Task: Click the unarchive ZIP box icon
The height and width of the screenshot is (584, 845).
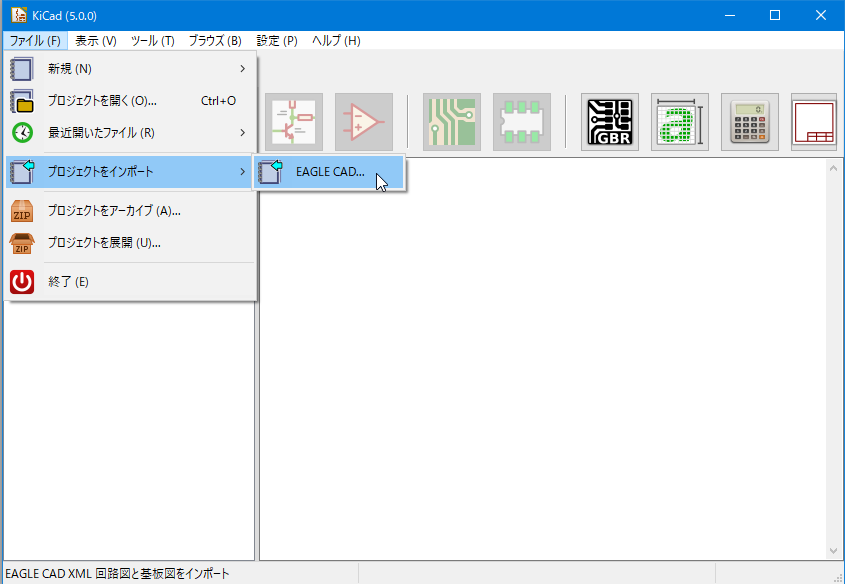Action: pos(22,244)
